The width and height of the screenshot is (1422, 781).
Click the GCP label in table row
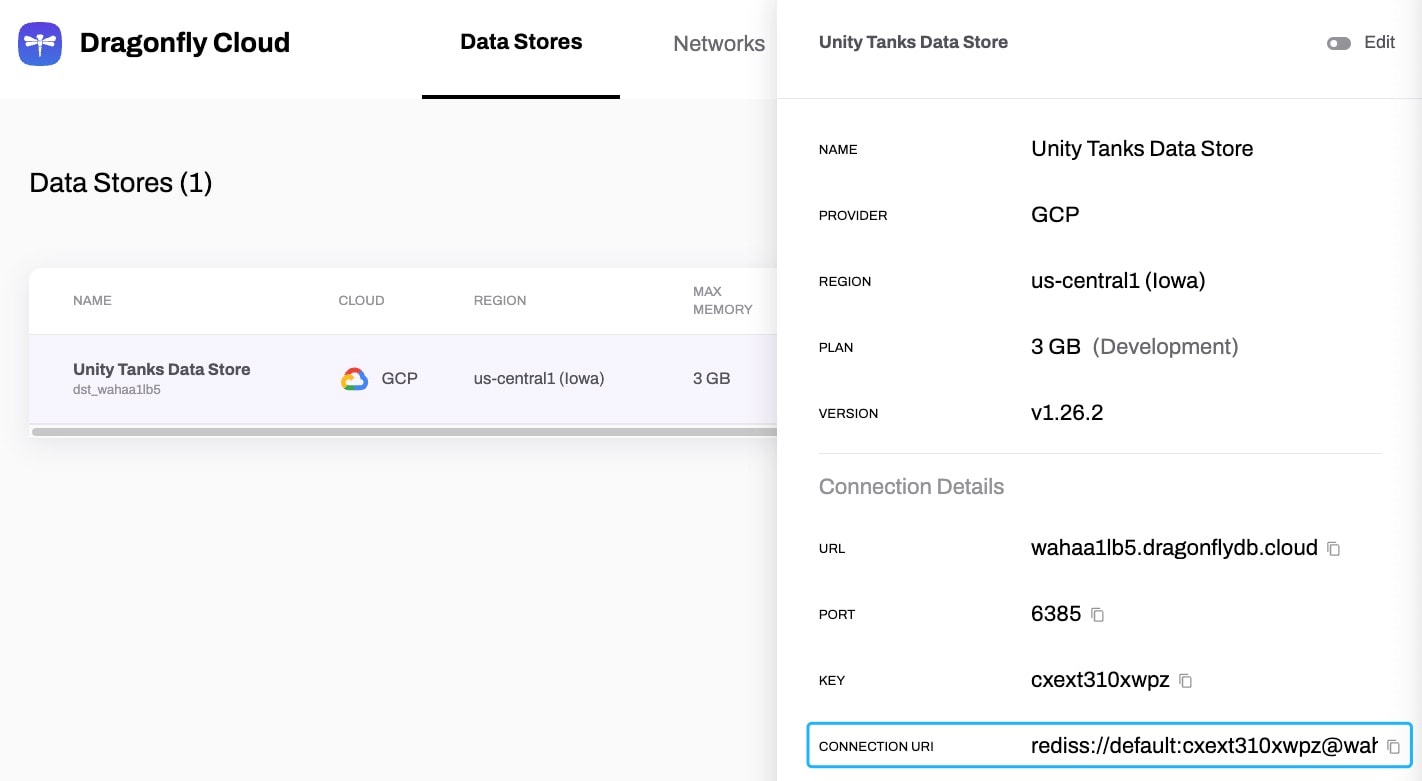click(399, 379)
